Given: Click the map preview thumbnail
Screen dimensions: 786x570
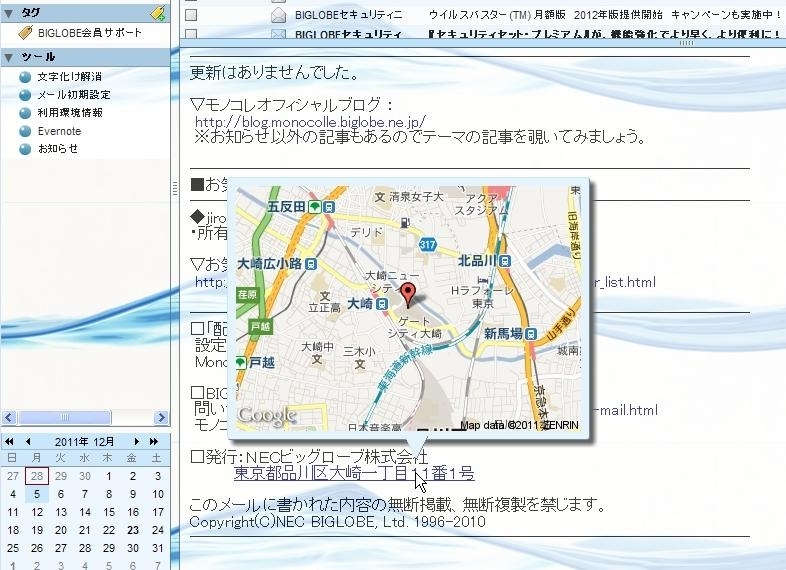Looking at the screenshot, I should [x=408, y=308].
